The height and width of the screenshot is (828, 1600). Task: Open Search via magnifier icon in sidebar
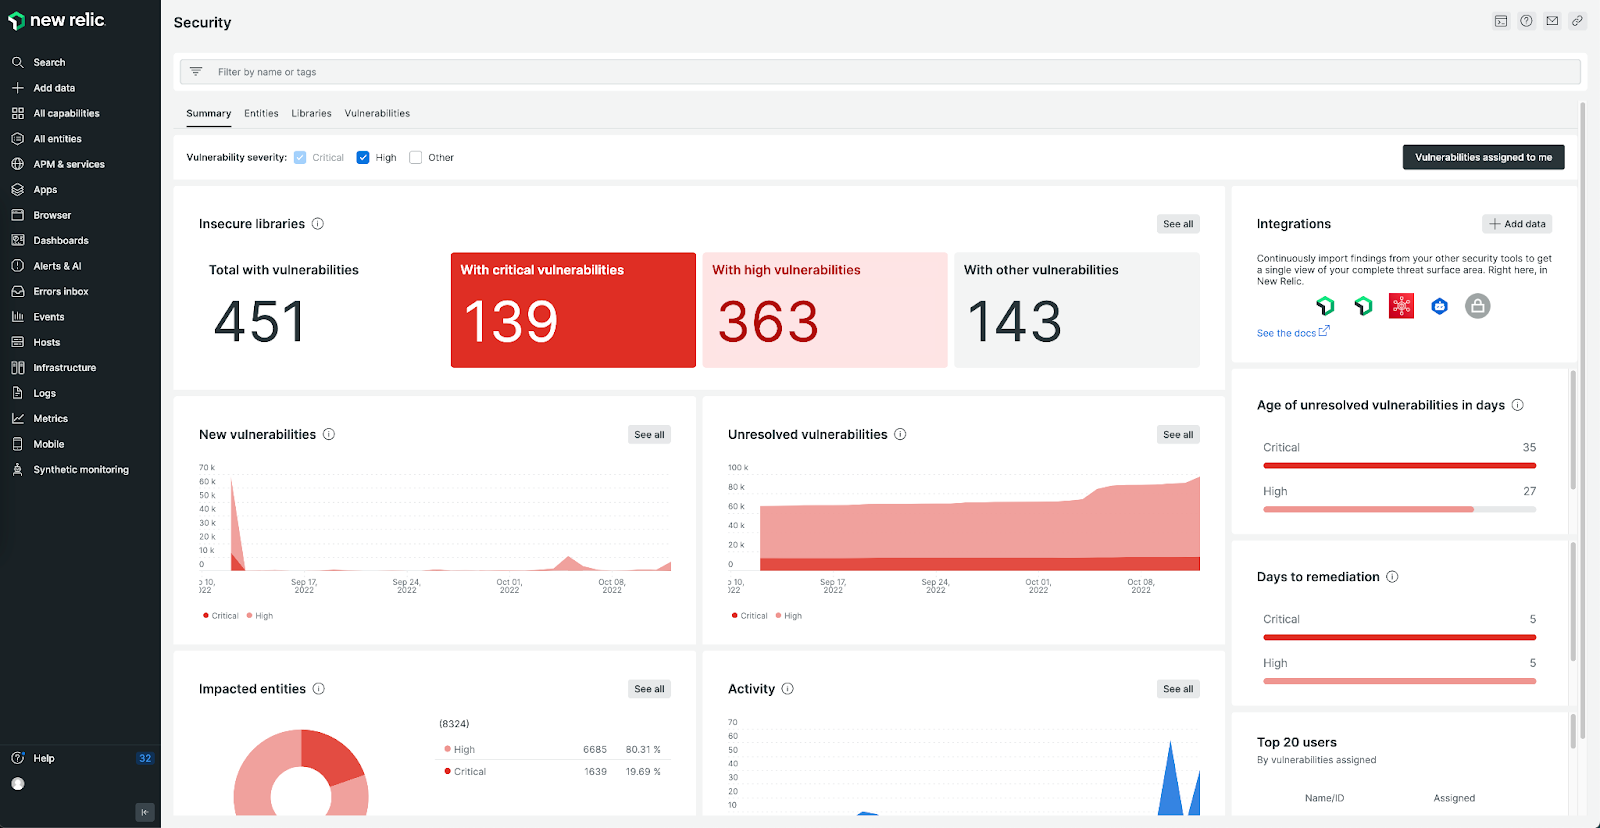[17, 62]
